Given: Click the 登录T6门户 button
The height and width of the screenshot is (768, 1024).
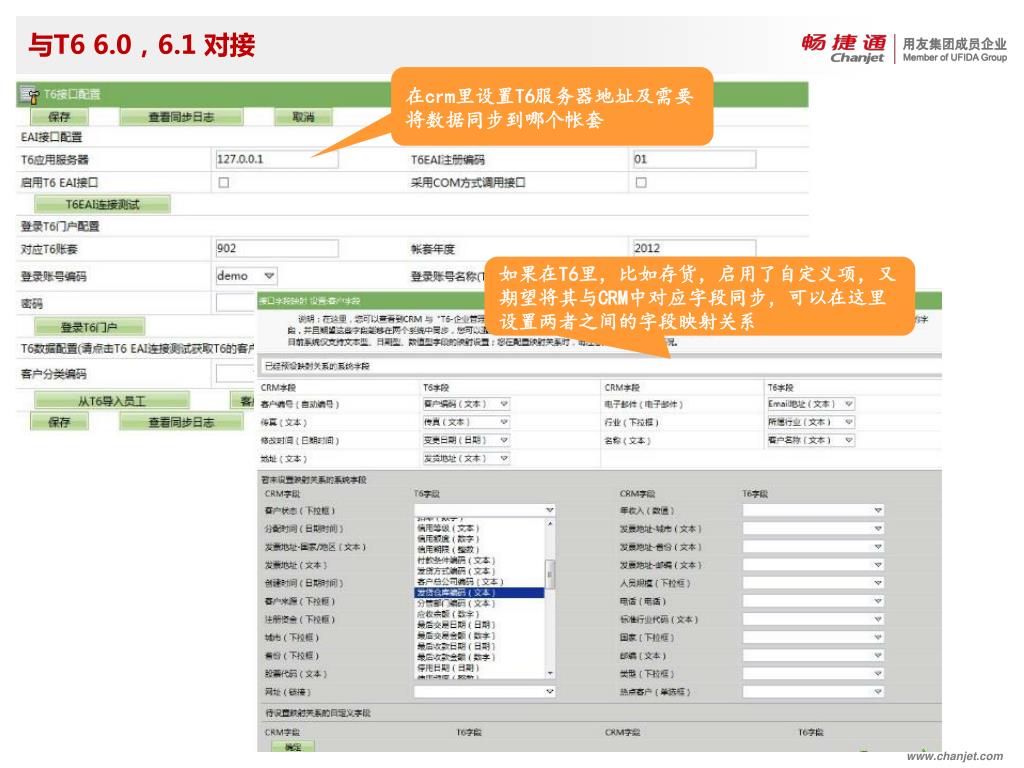Looking at the screenshot, I should [x=89, y=327].
